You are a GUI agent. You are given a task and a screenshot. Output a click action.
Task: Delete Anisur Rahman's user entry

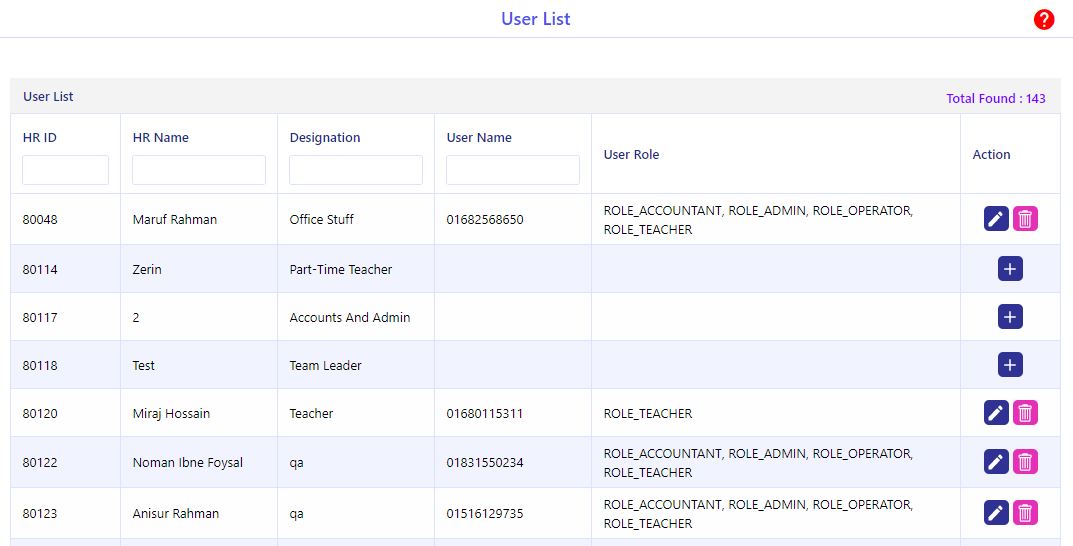click(1025, 512)
